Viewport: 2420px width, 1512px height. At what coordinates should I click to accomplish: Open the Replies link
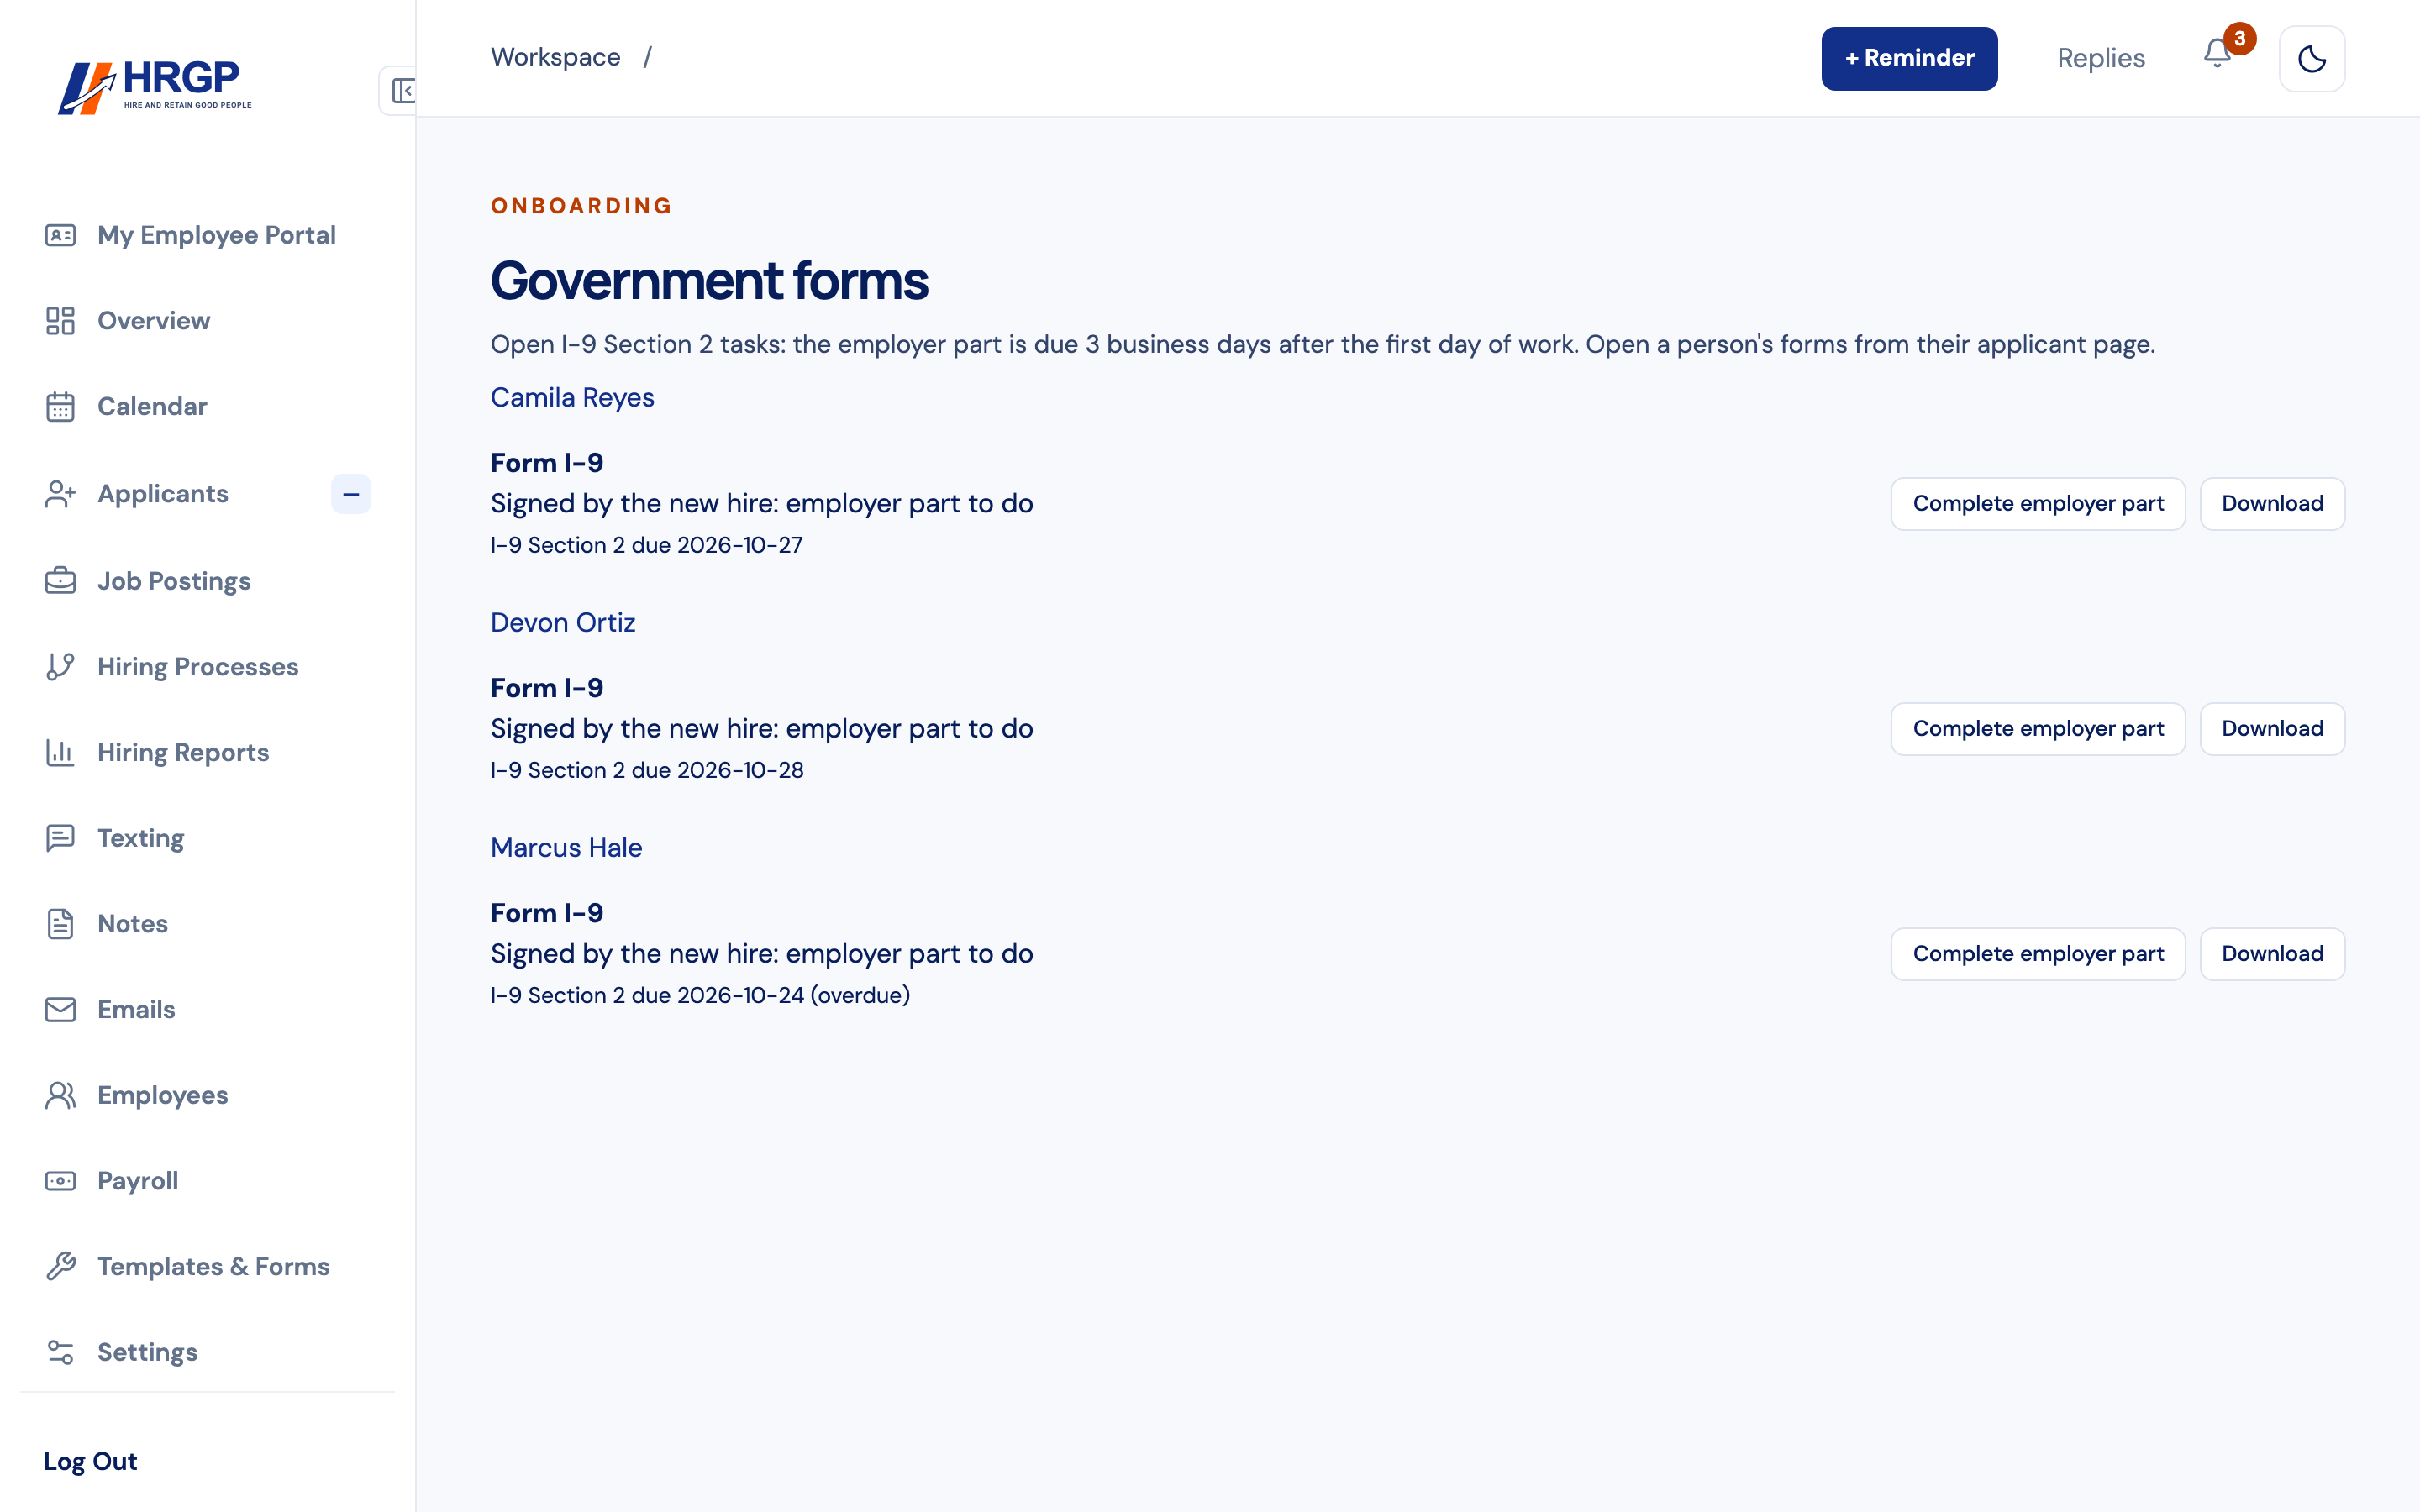pyautogui.click(x=2100, y=59)
